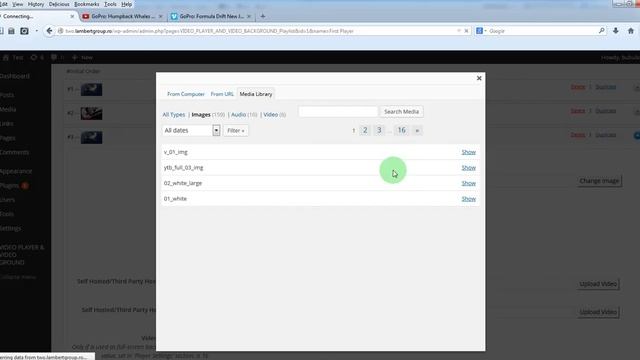Click the Search Media button
The height and width of the screenshot is (360, 640).
[401, 111]
